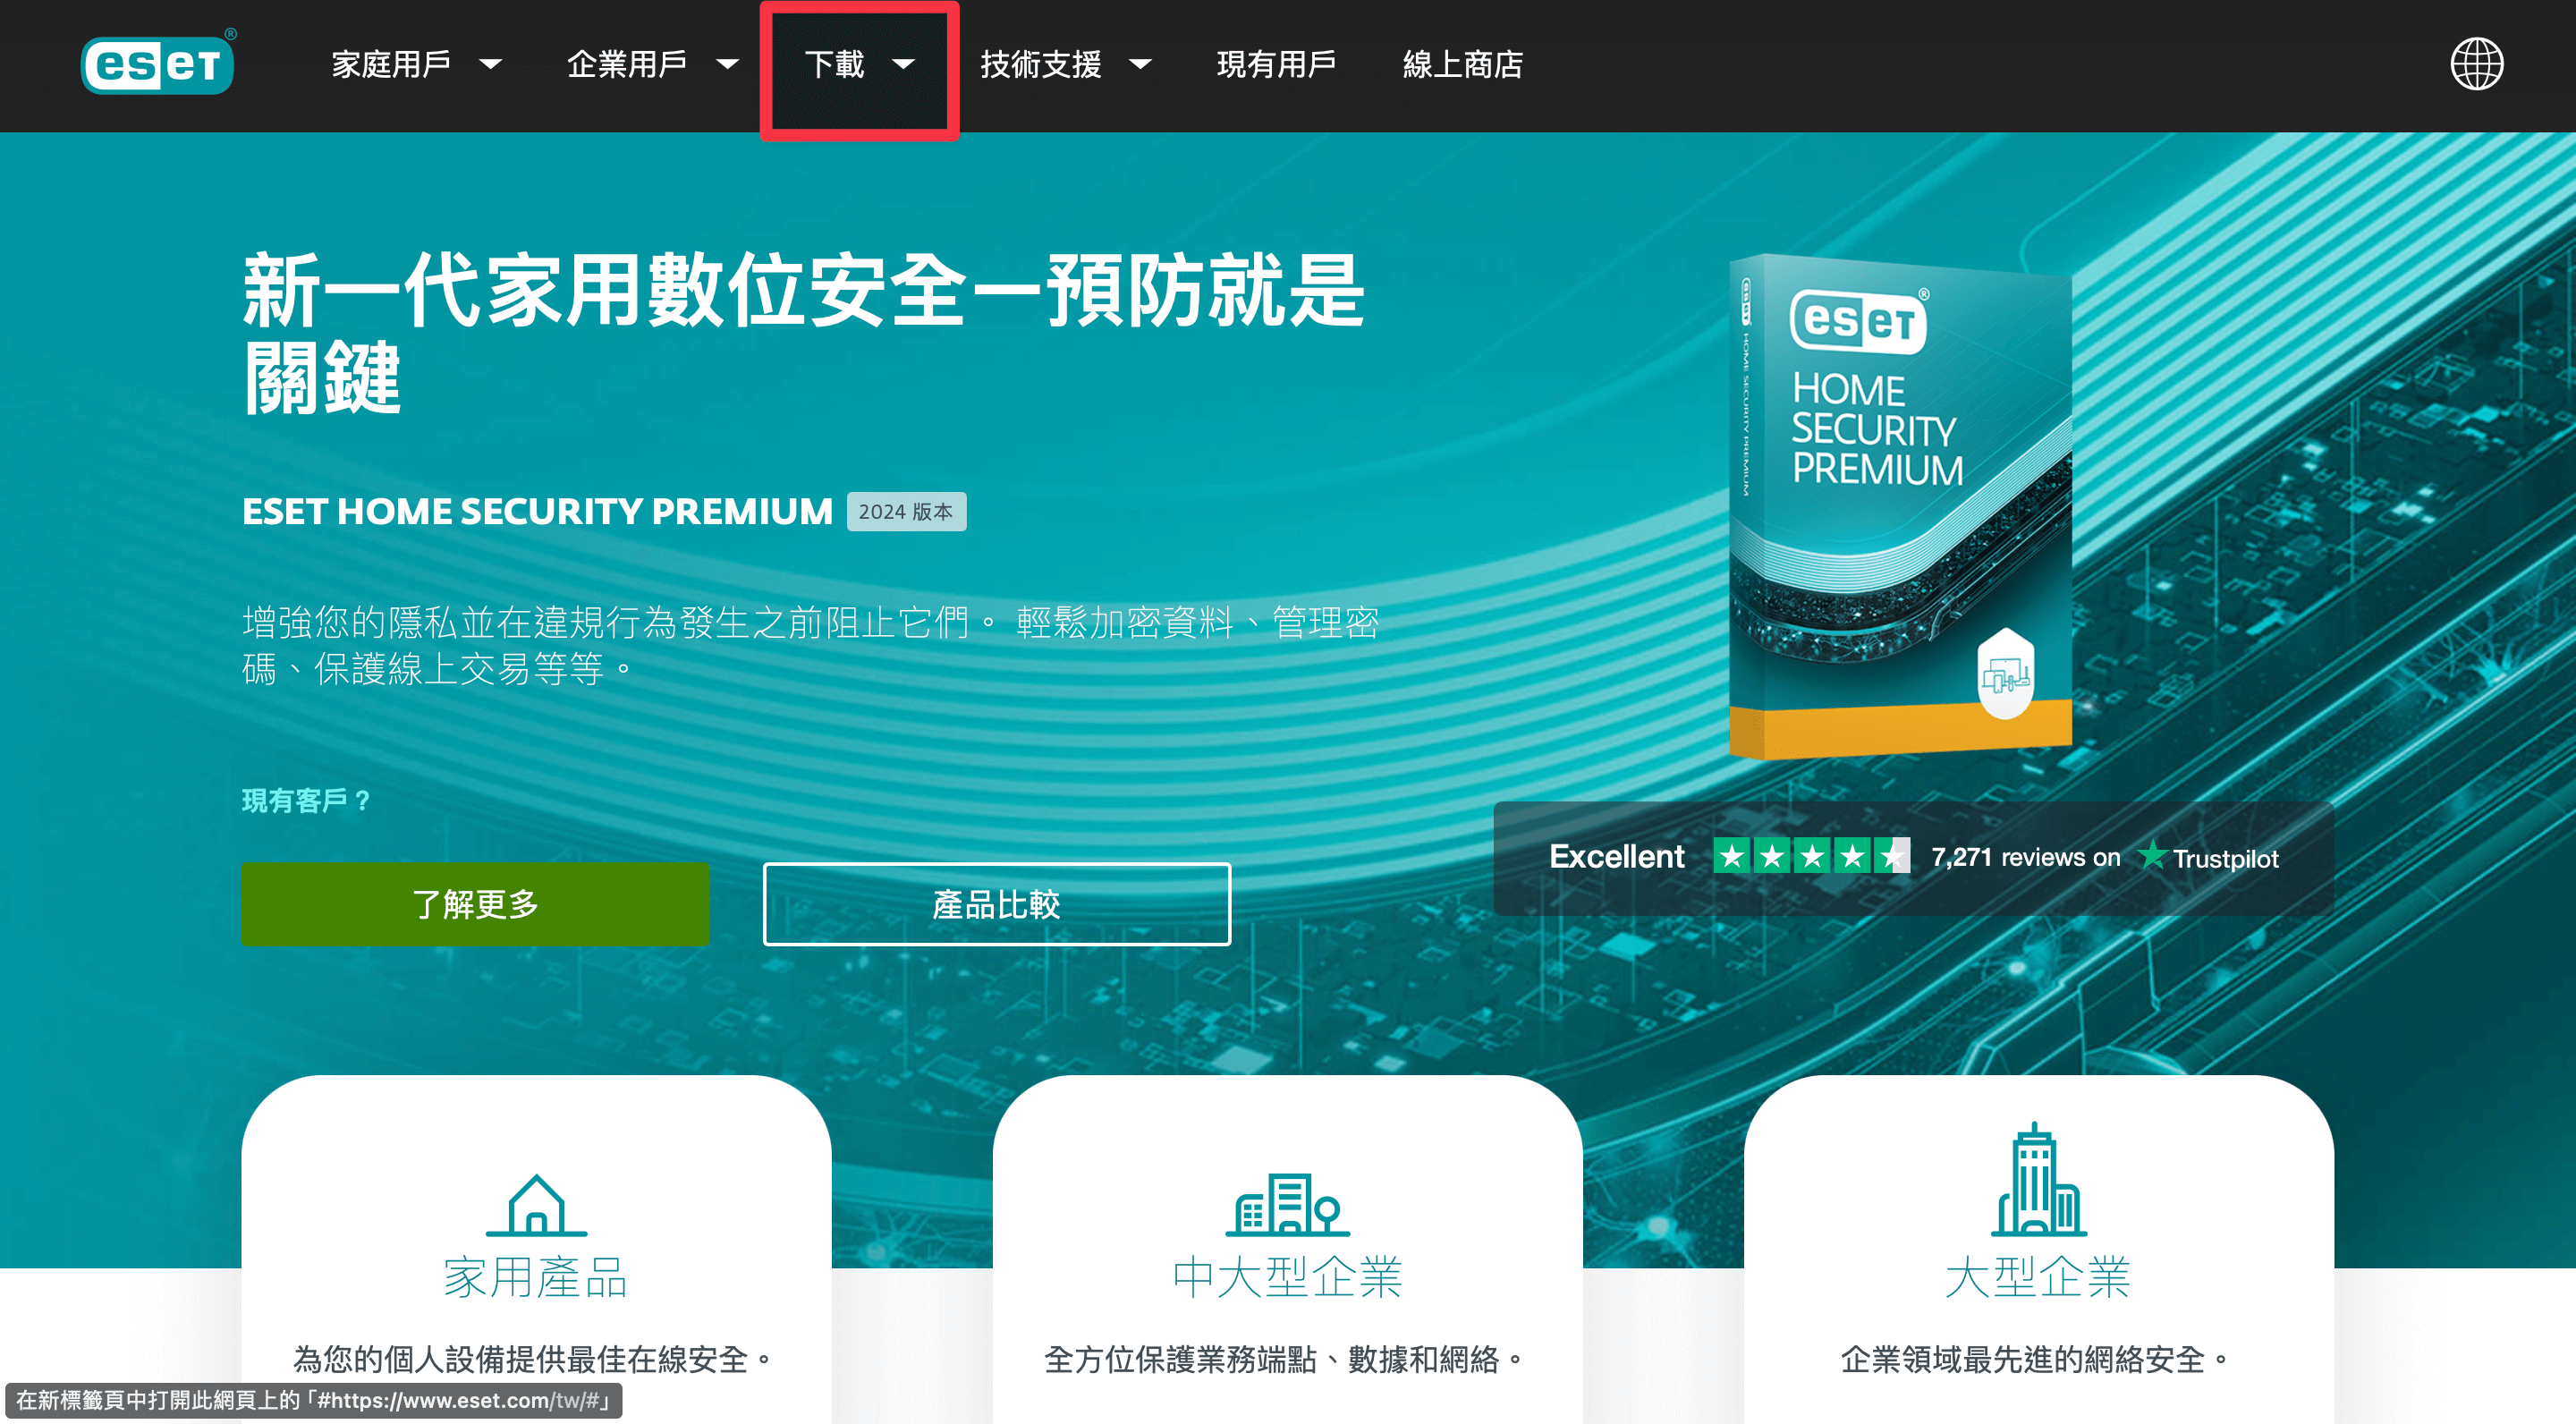
Task: Click the skyscraper icon for 大型企業
Action: [2038, 1179]
